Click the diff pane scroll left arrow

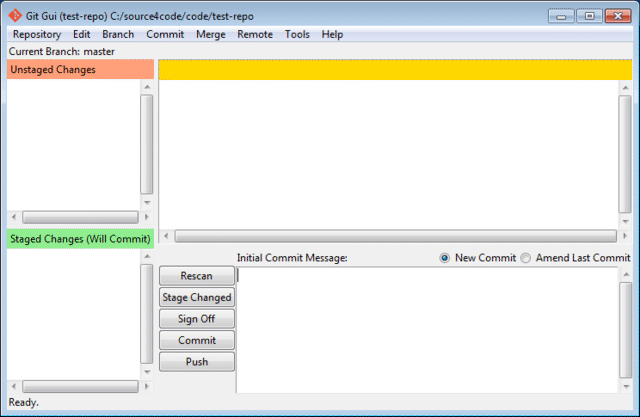click(166, 236)
